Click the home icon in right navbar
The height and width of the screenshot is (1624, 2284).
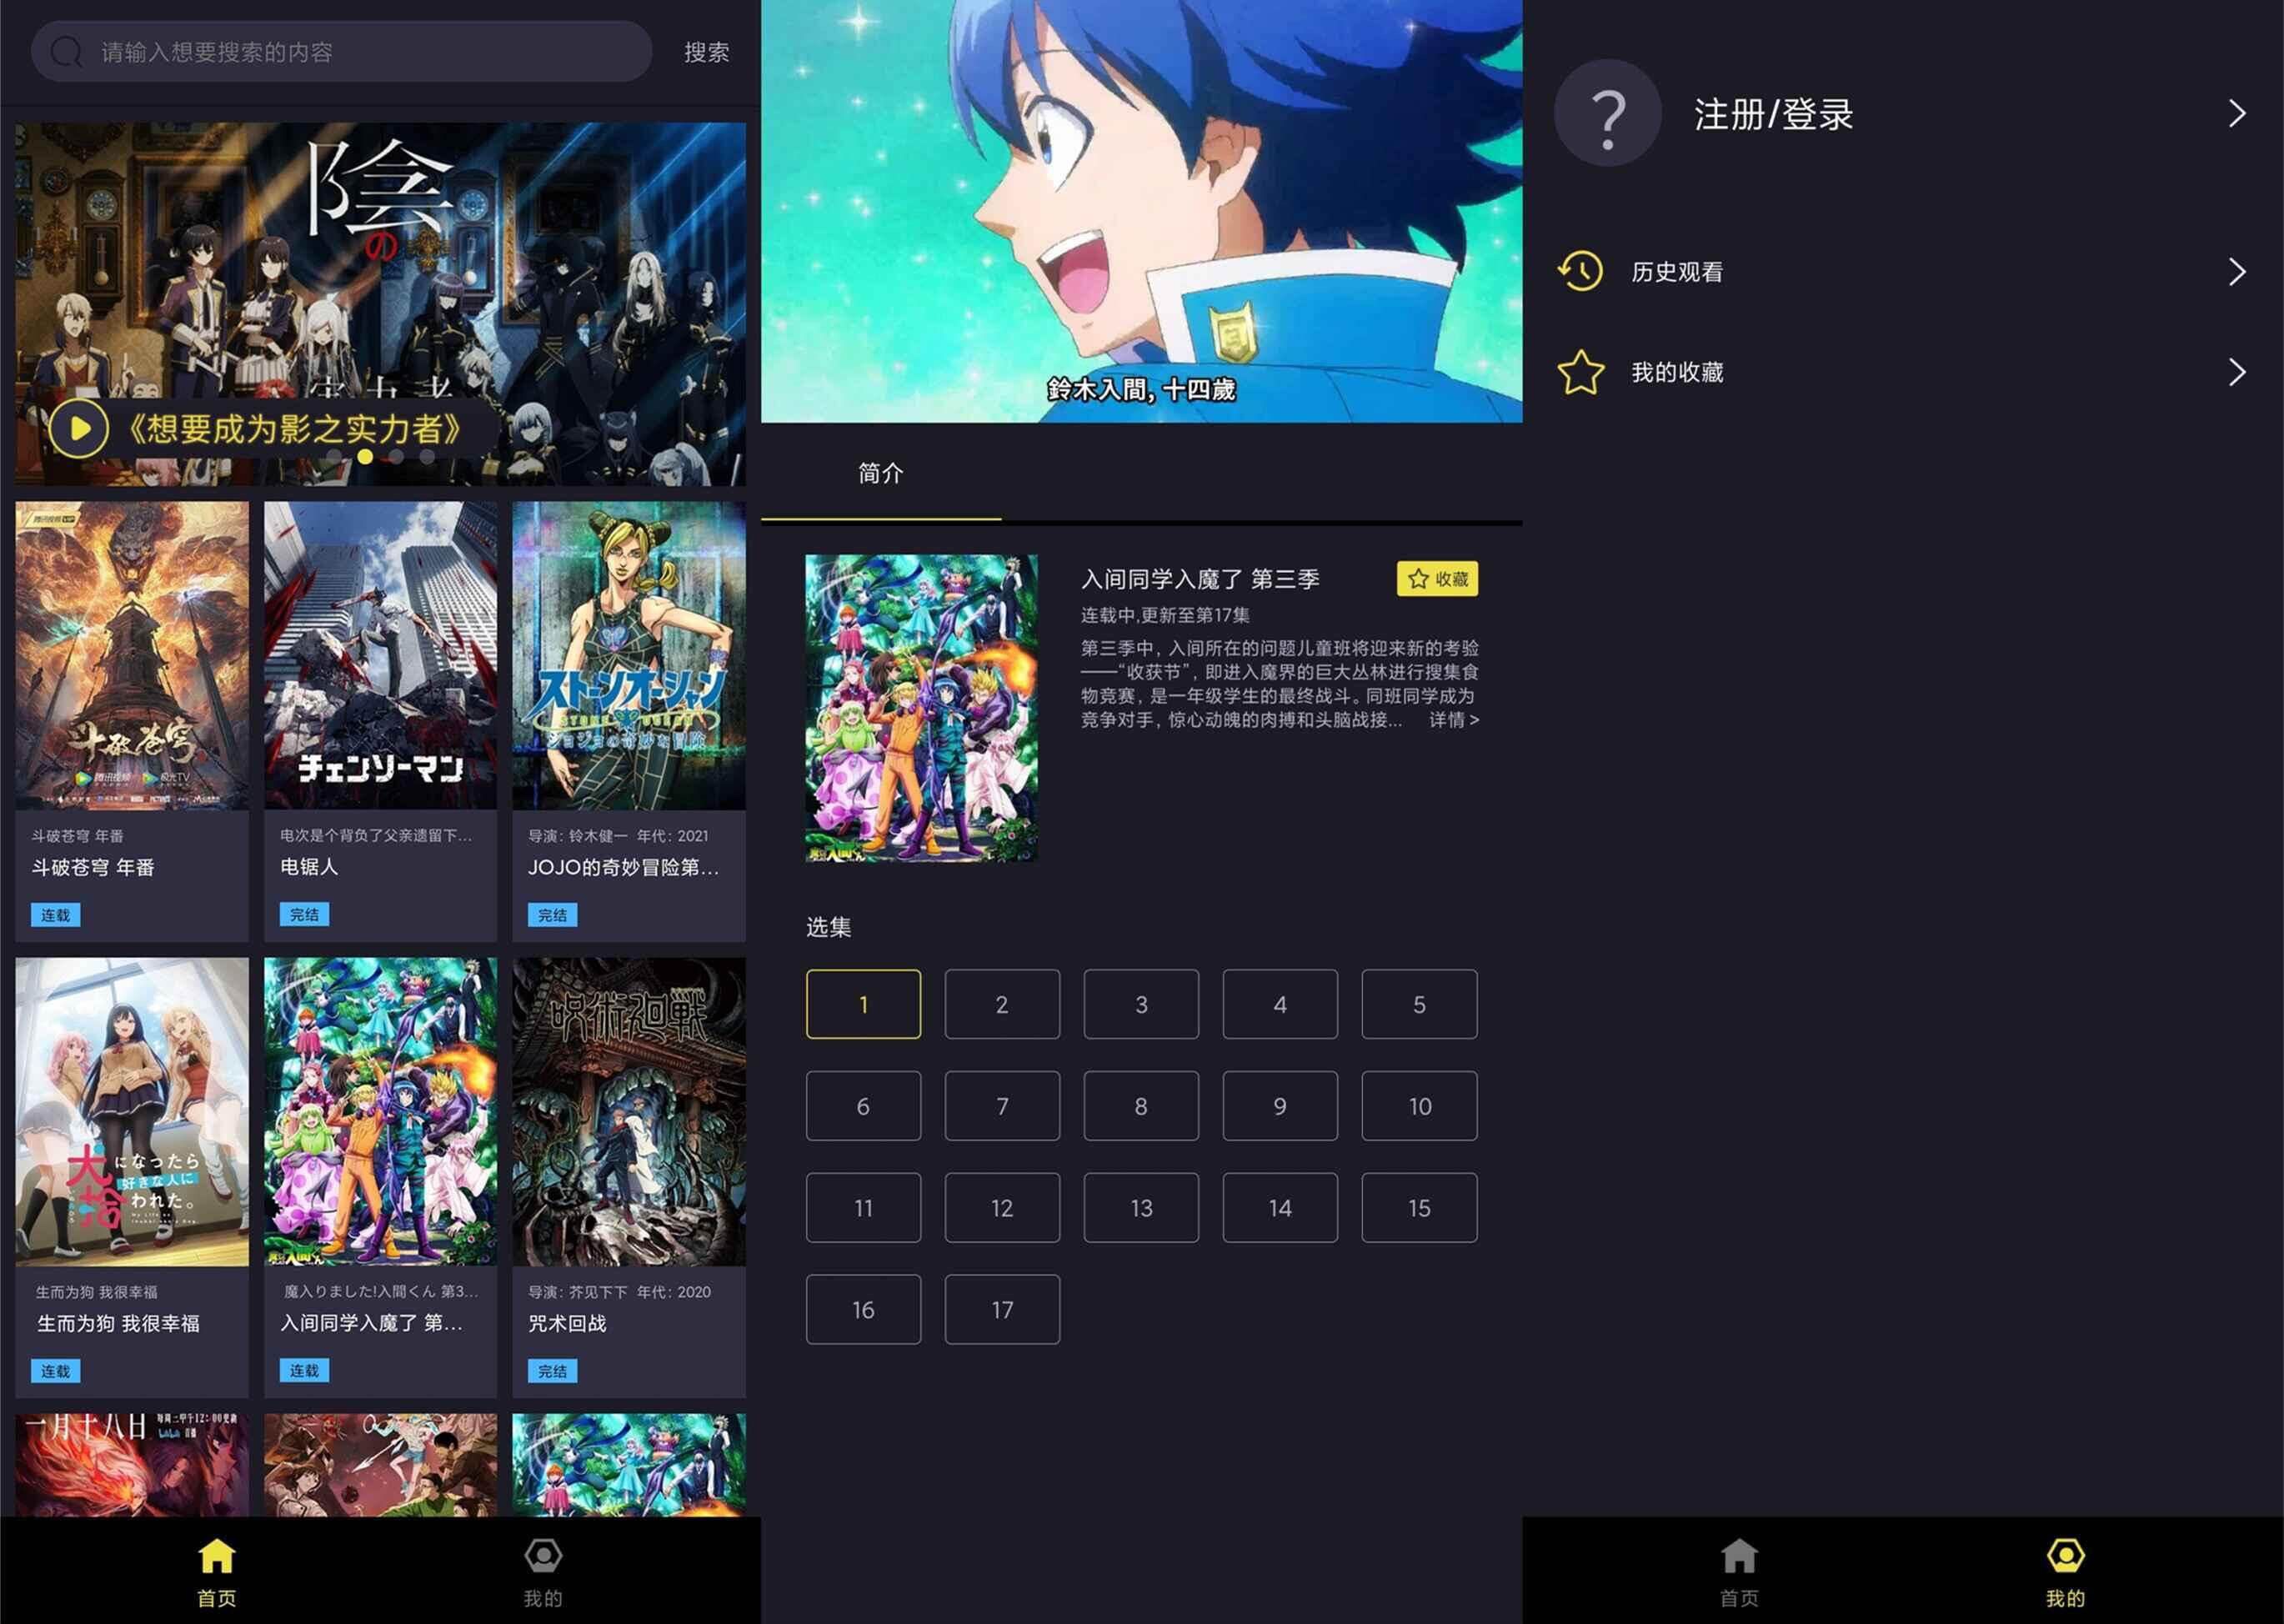[x=1739, y=1556]
